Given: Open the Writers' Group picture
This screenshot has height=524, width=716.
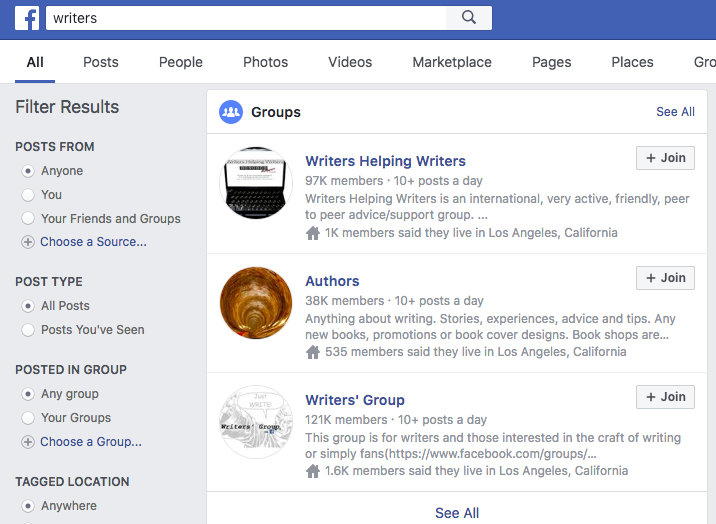Looking at the screenshot, I should click(x=256, y=422).
